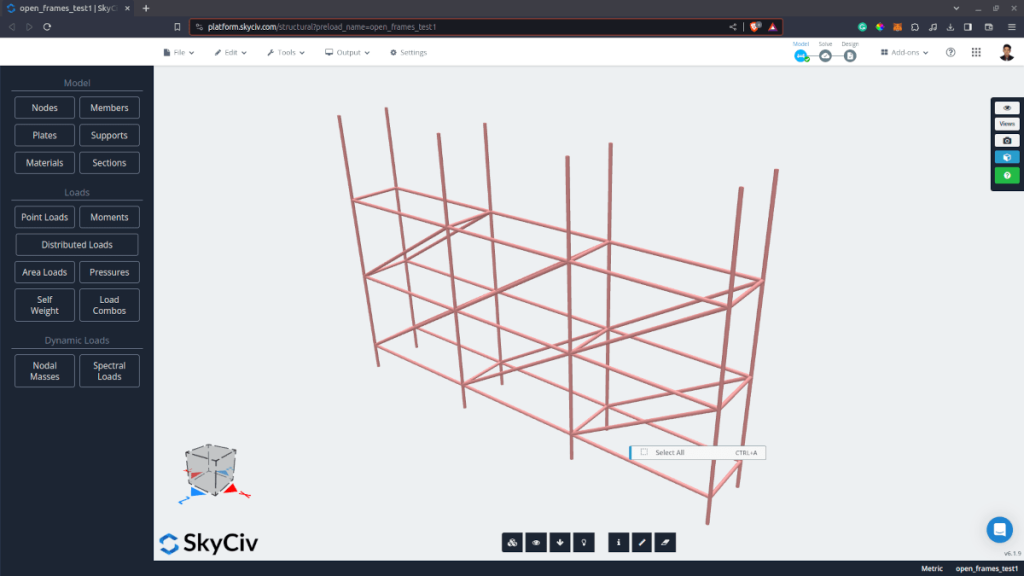This screenshot has height=576, width=1024.
Task: Click the info icon in bottom toolbar
Action: (618, 542)
